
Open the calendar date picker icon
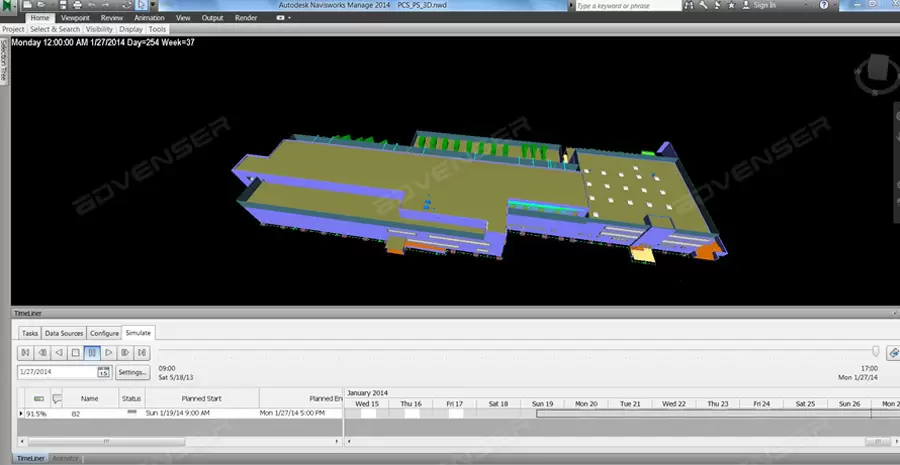(103, 372)
